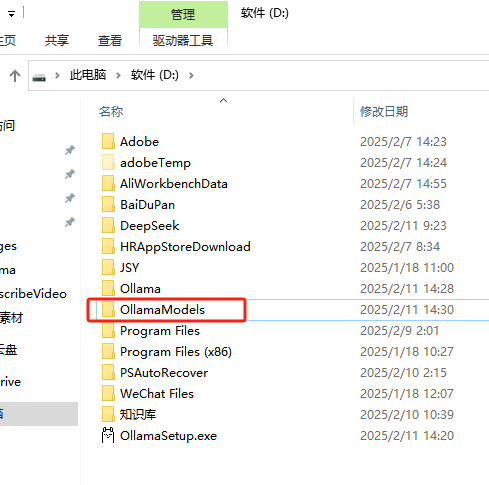Screen dimensions: 489x485
Task: Click the date 2025/1/18 11:00 for JSY
Action: coord(407,268)
